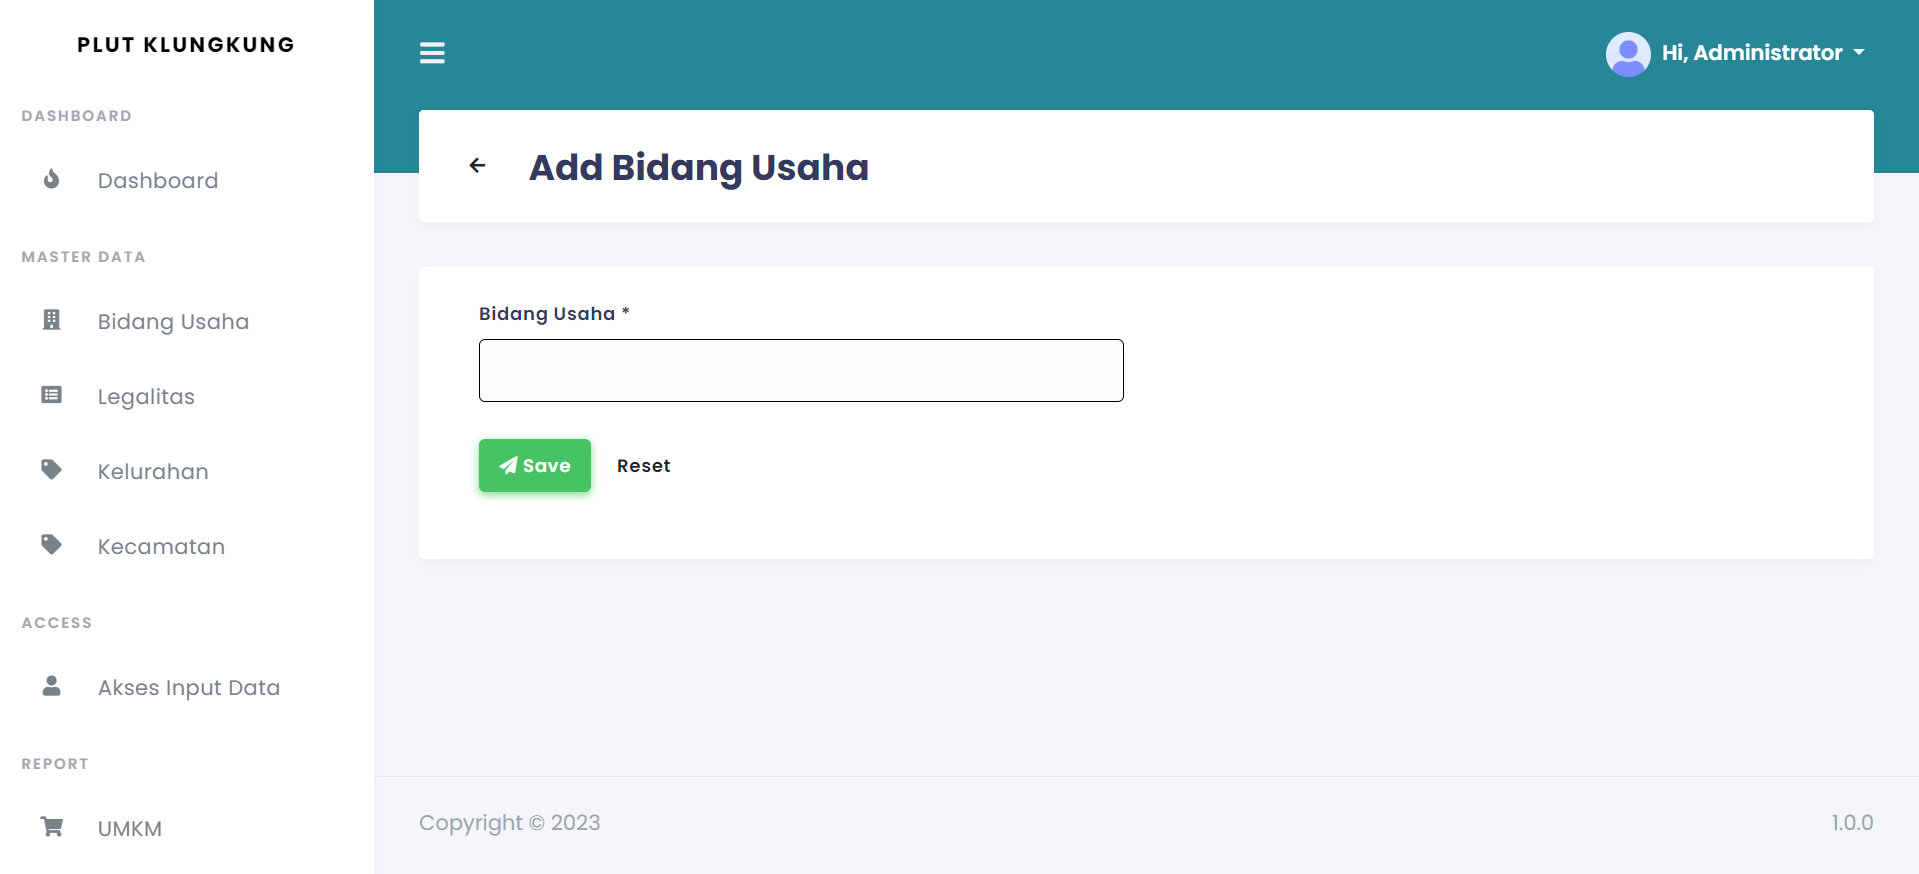Click Reset to clear the form
Screen dimensions: 1919x874
[x=643, y=465]
